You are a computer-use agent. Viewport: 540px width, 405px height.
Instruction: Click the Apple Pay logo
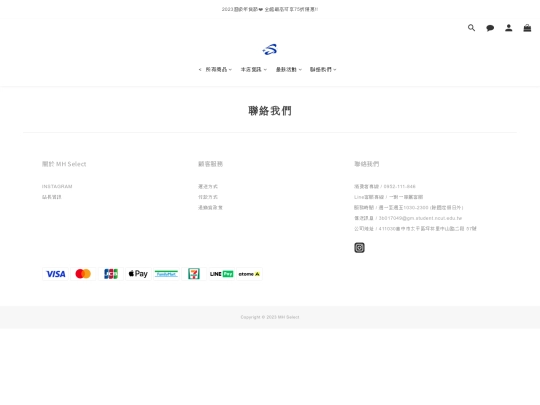click(138, 274)
